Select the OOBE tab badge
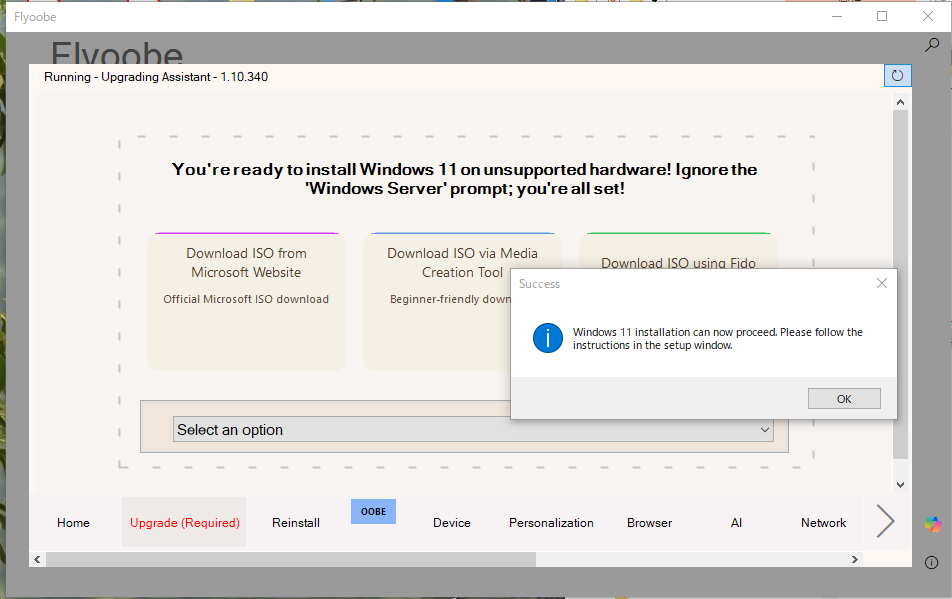 pos(373,511)
